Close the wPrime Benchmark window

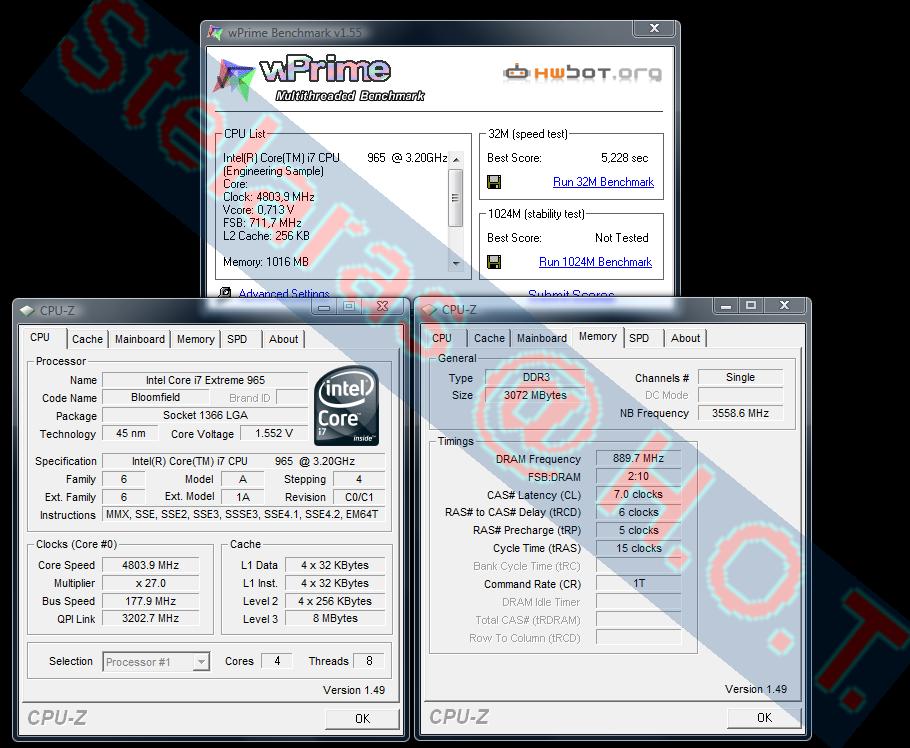pyautogui.click(x=654, y=28)
